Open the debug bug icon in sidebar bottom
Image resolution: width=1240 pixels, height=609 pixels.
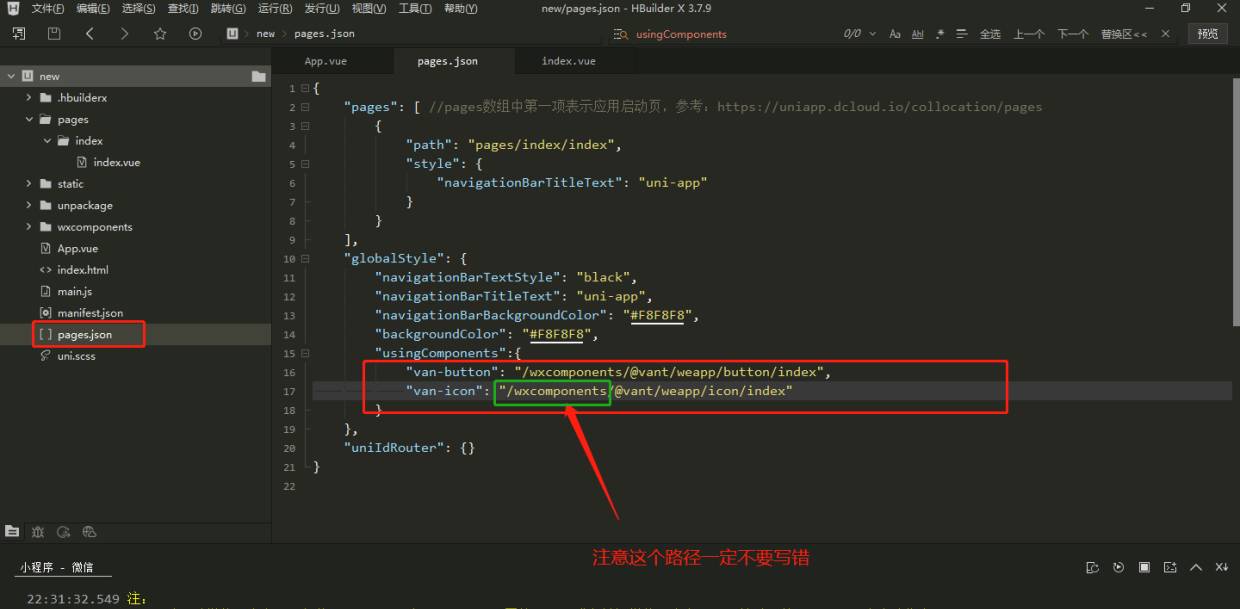[x=38, y=532]
